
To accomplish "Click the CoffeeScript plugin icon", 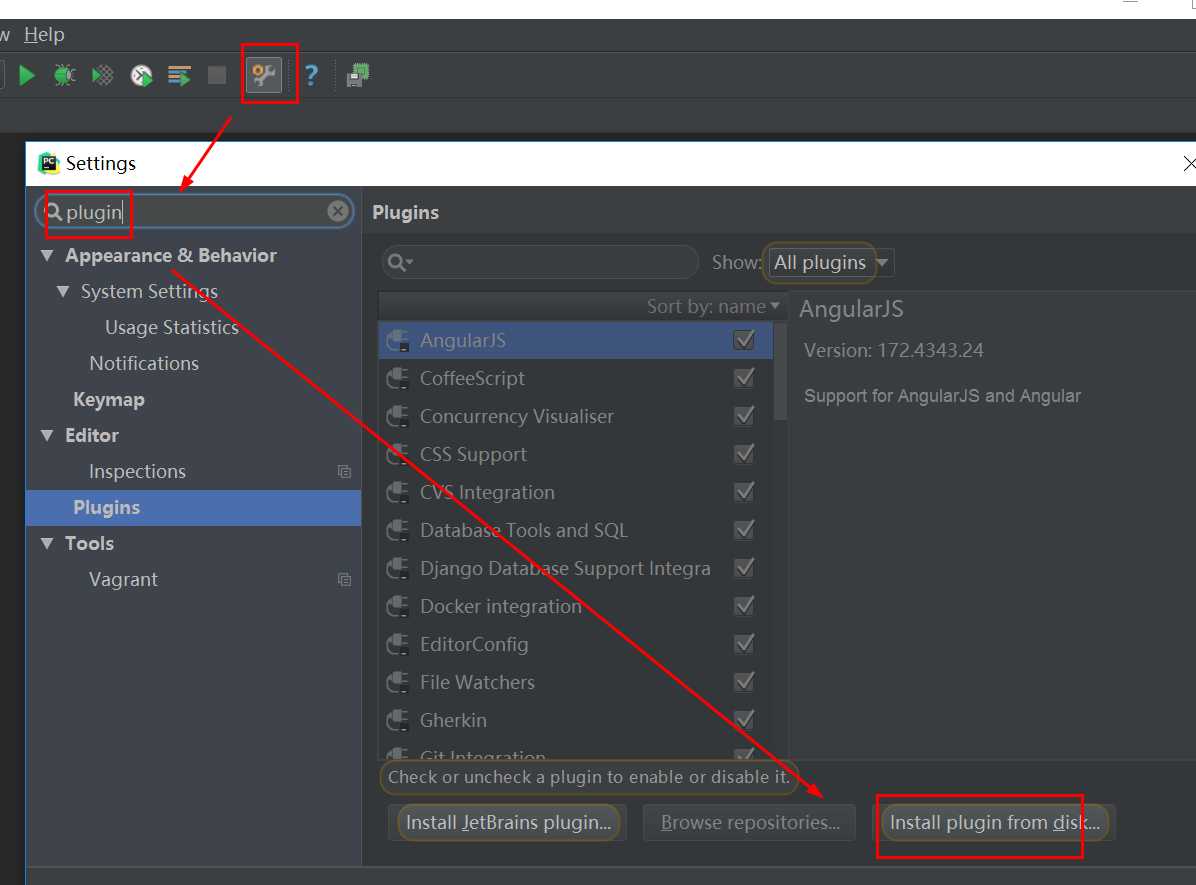I will (397, 378).
